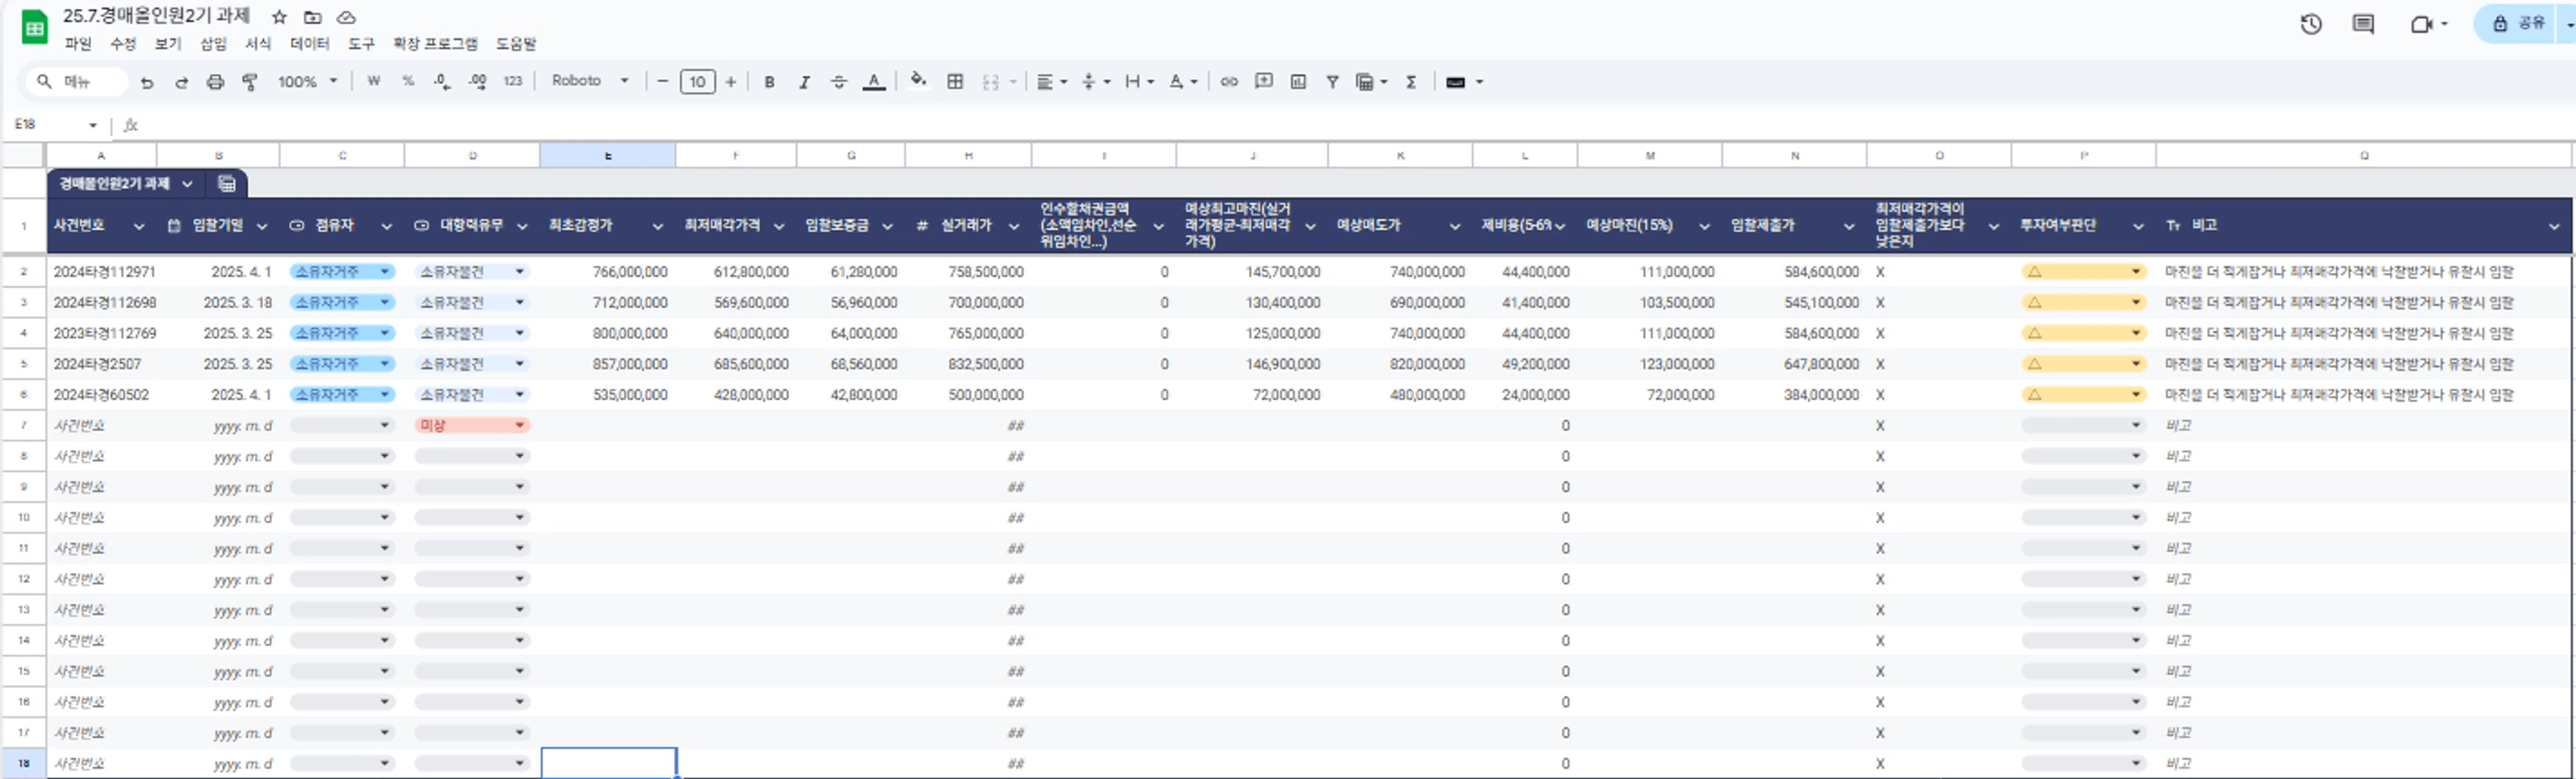Image resolution: width=2576 pixels, height=779 pixels.
Task: Open the 데이터 menu
Action: [x=310, y=44]
